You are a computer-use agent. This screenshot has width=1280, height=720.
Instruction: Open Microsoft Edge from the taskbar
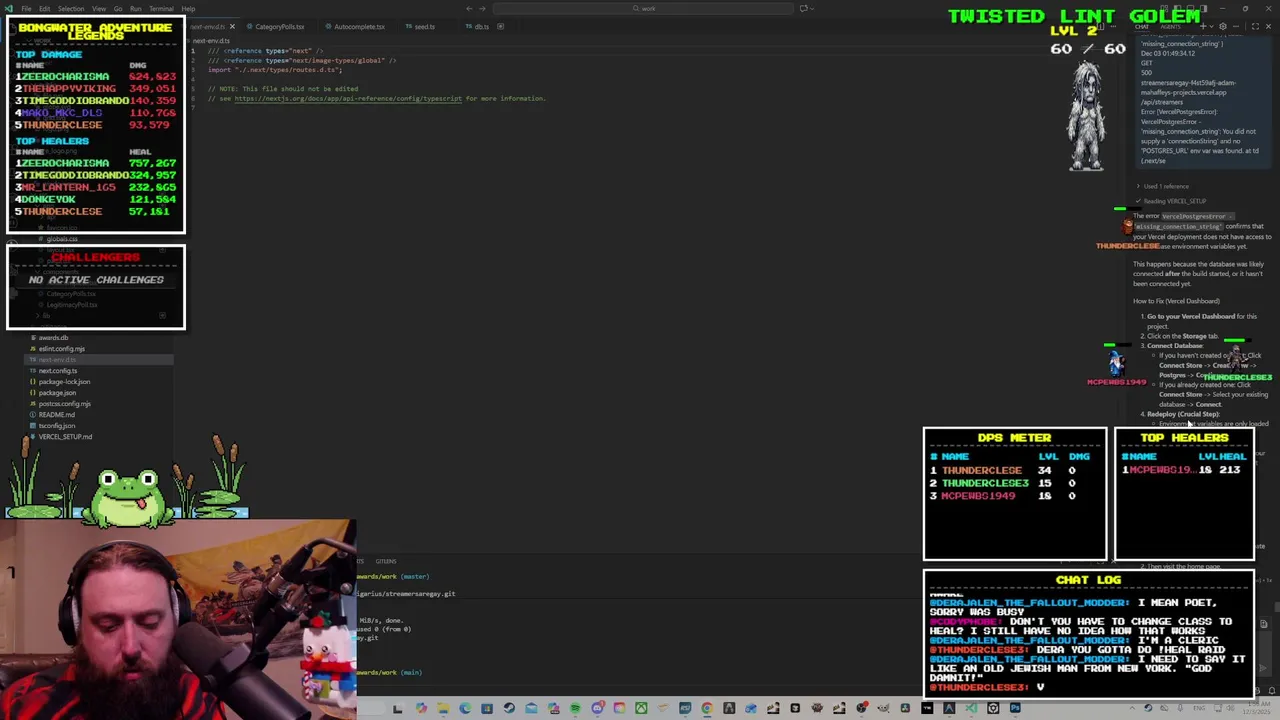[x=464, y=709]
